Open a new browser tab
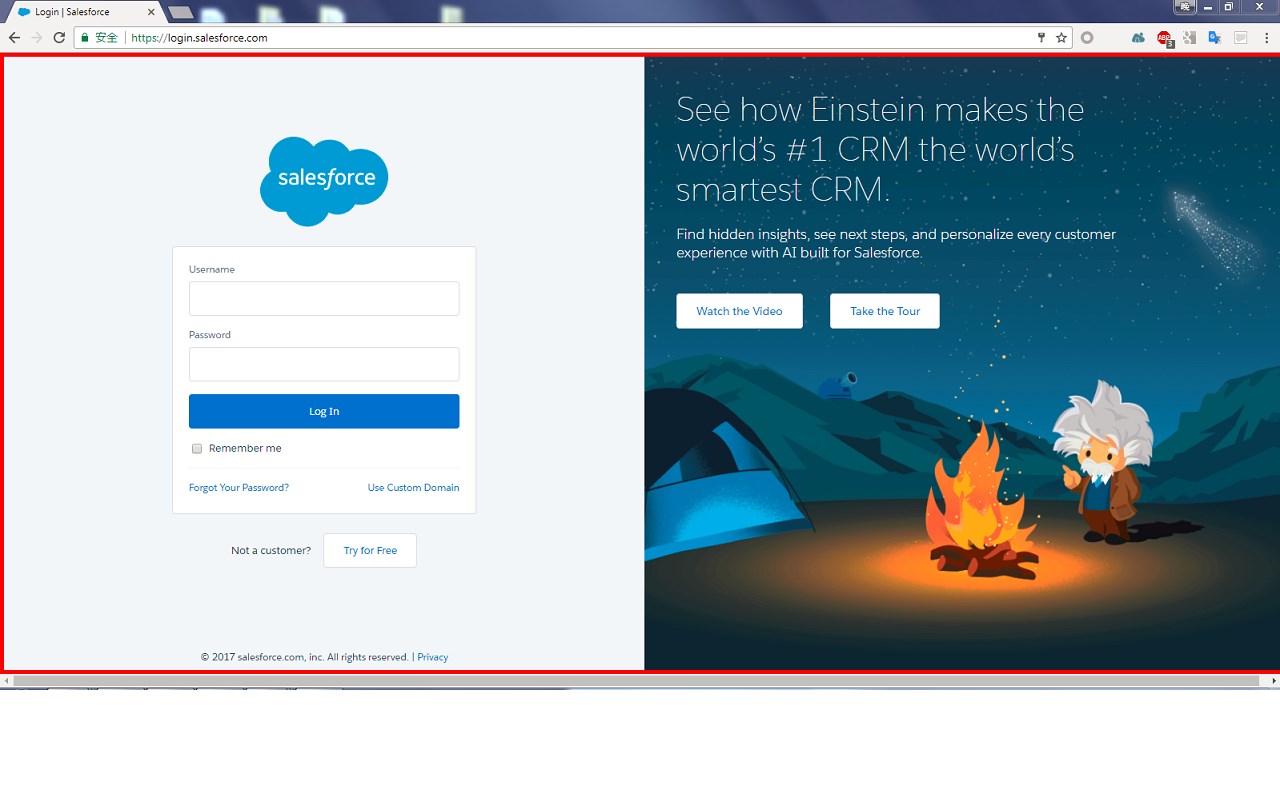This screenshot has width=1280, height=800. 181,12
